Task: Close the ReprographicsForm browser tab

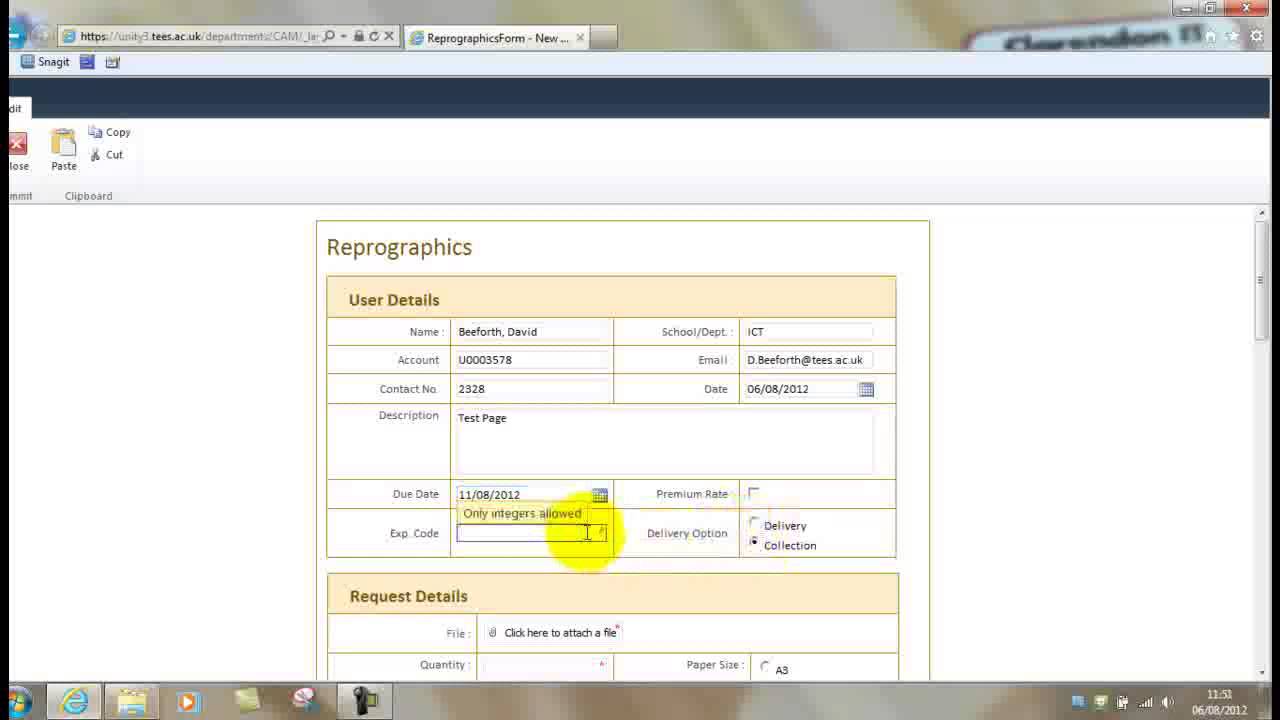Action: [580, 38]
